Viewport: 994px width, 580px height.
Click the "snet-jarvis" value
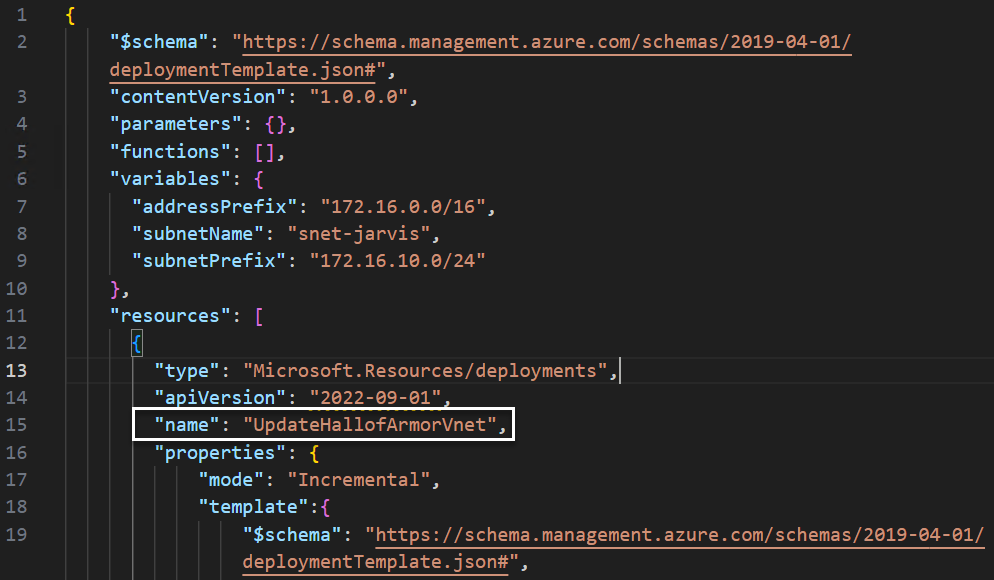click(x=359, y=234)
